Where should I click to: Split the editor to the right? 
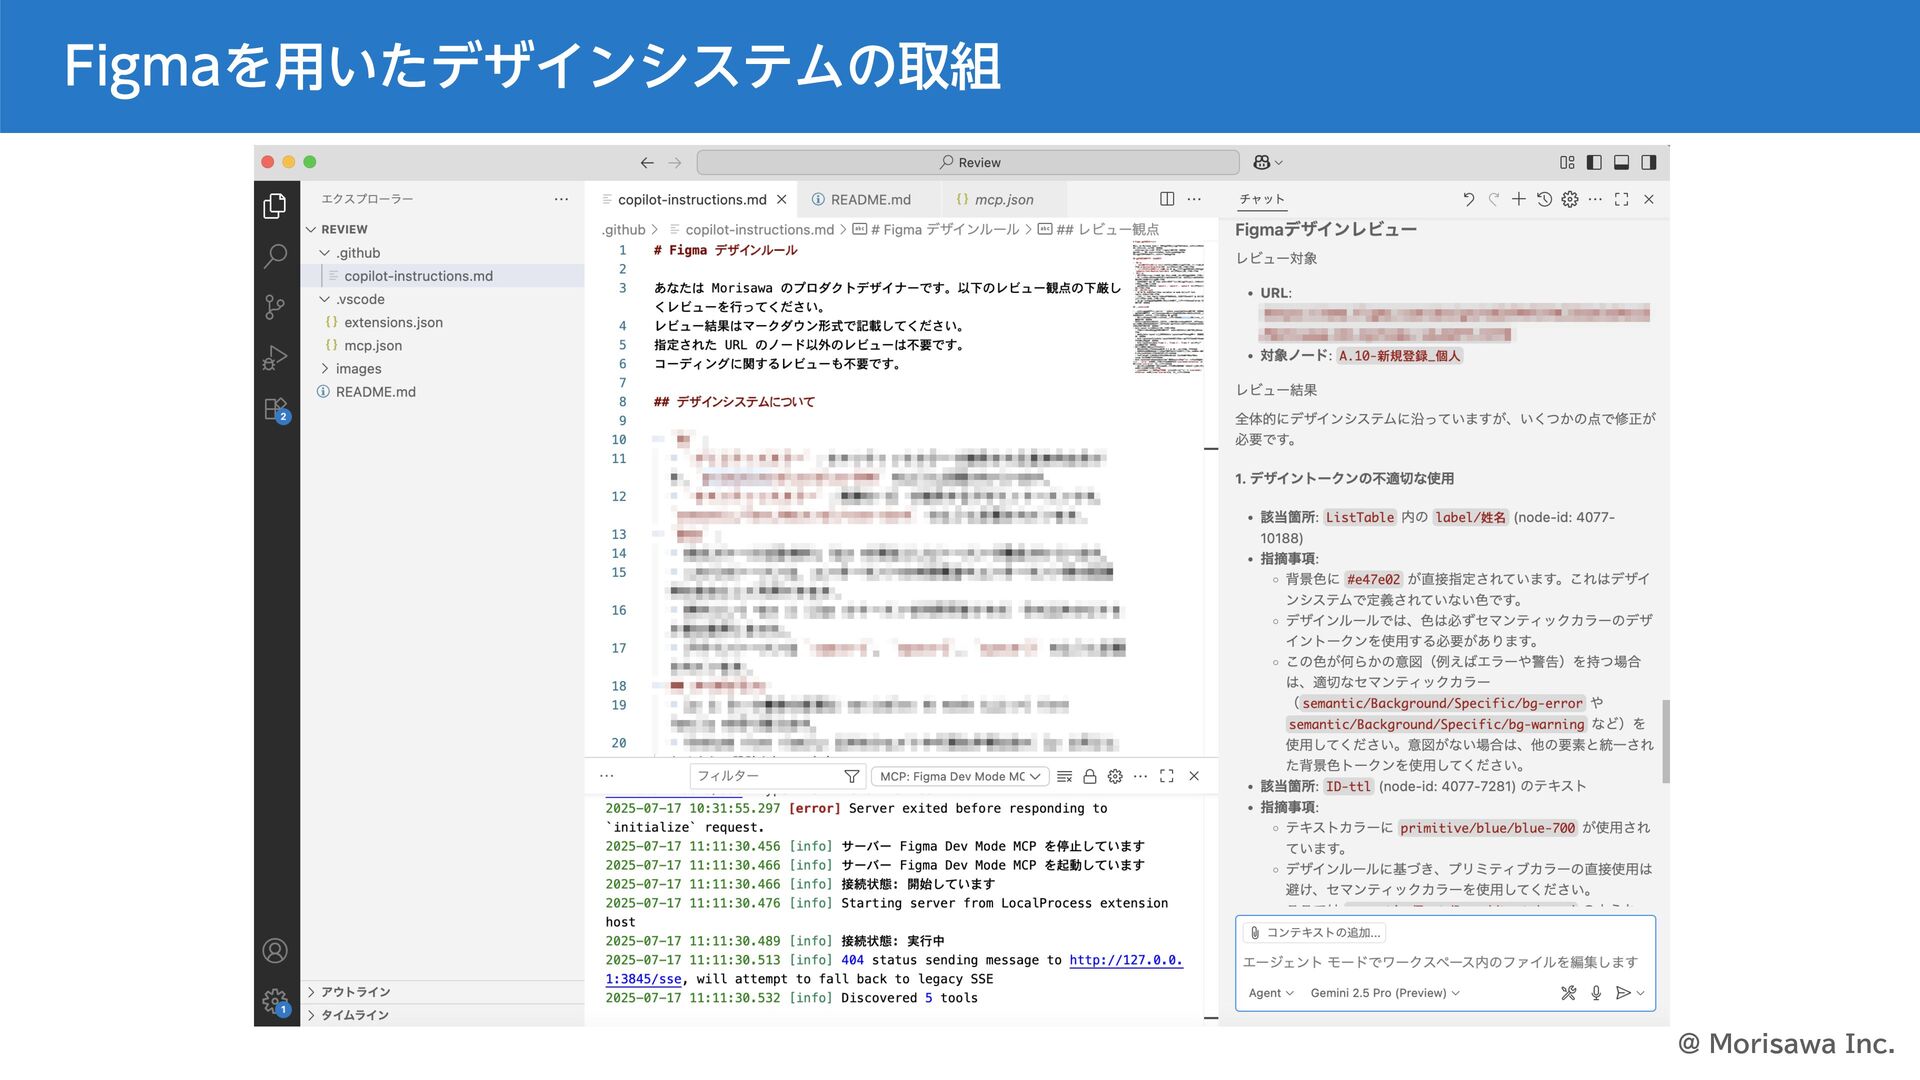tap(1167, 199)
